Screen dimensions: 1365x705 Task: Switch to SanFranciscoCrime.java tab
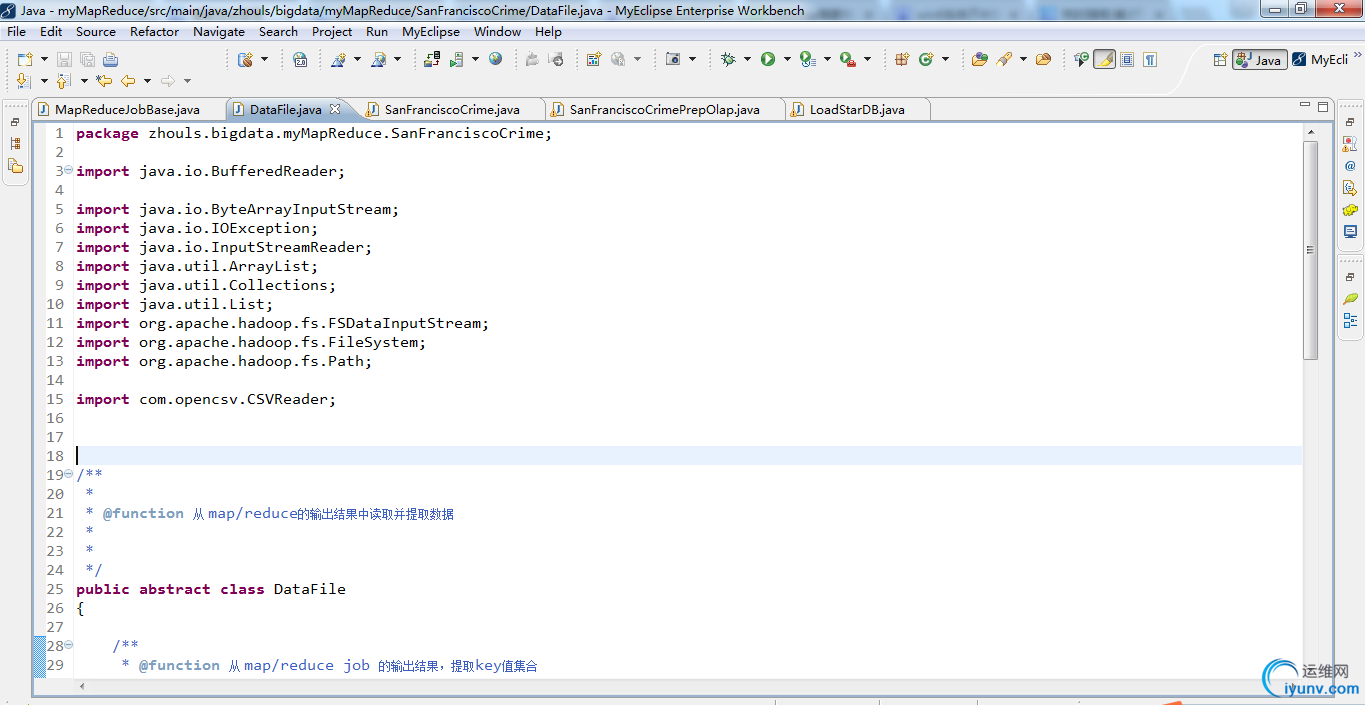tap(452, 109)
